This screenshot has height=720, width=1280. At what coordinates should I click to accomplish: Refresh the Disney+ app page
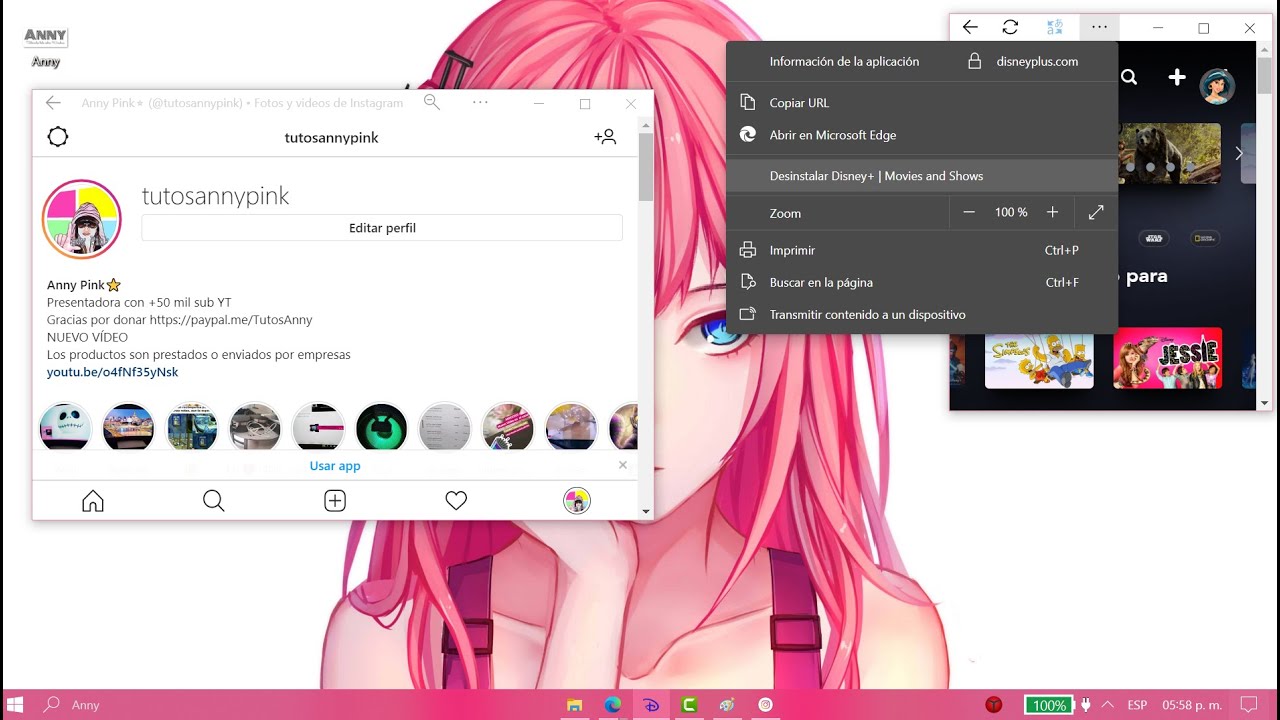pos(1010,28)
